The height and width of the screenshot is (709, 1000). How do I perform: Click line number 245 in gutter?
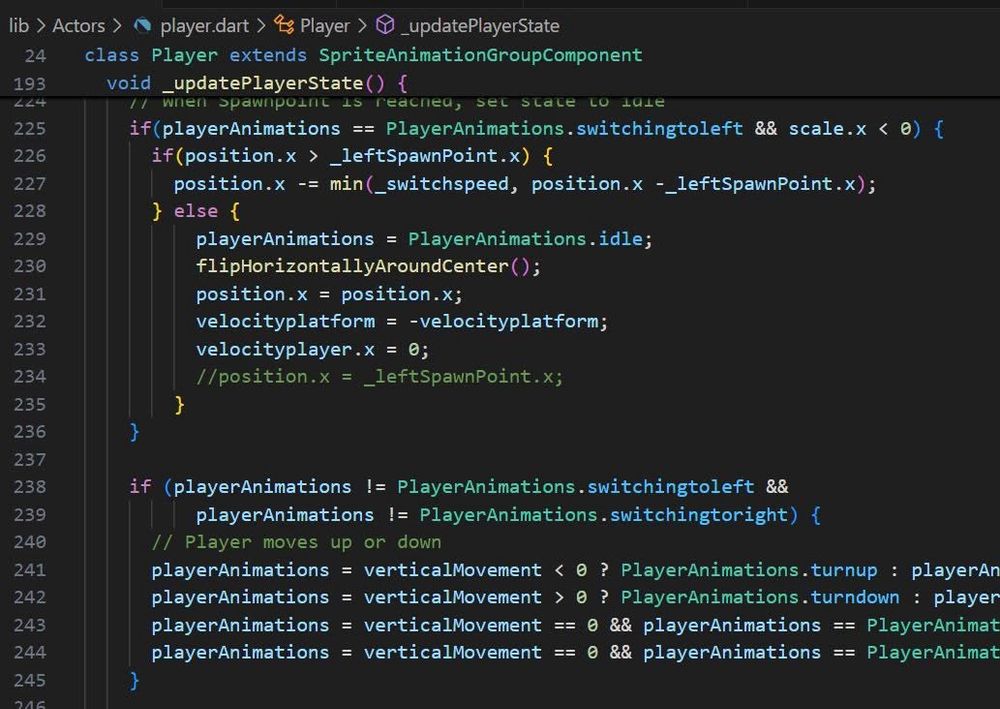click(30, 680)
